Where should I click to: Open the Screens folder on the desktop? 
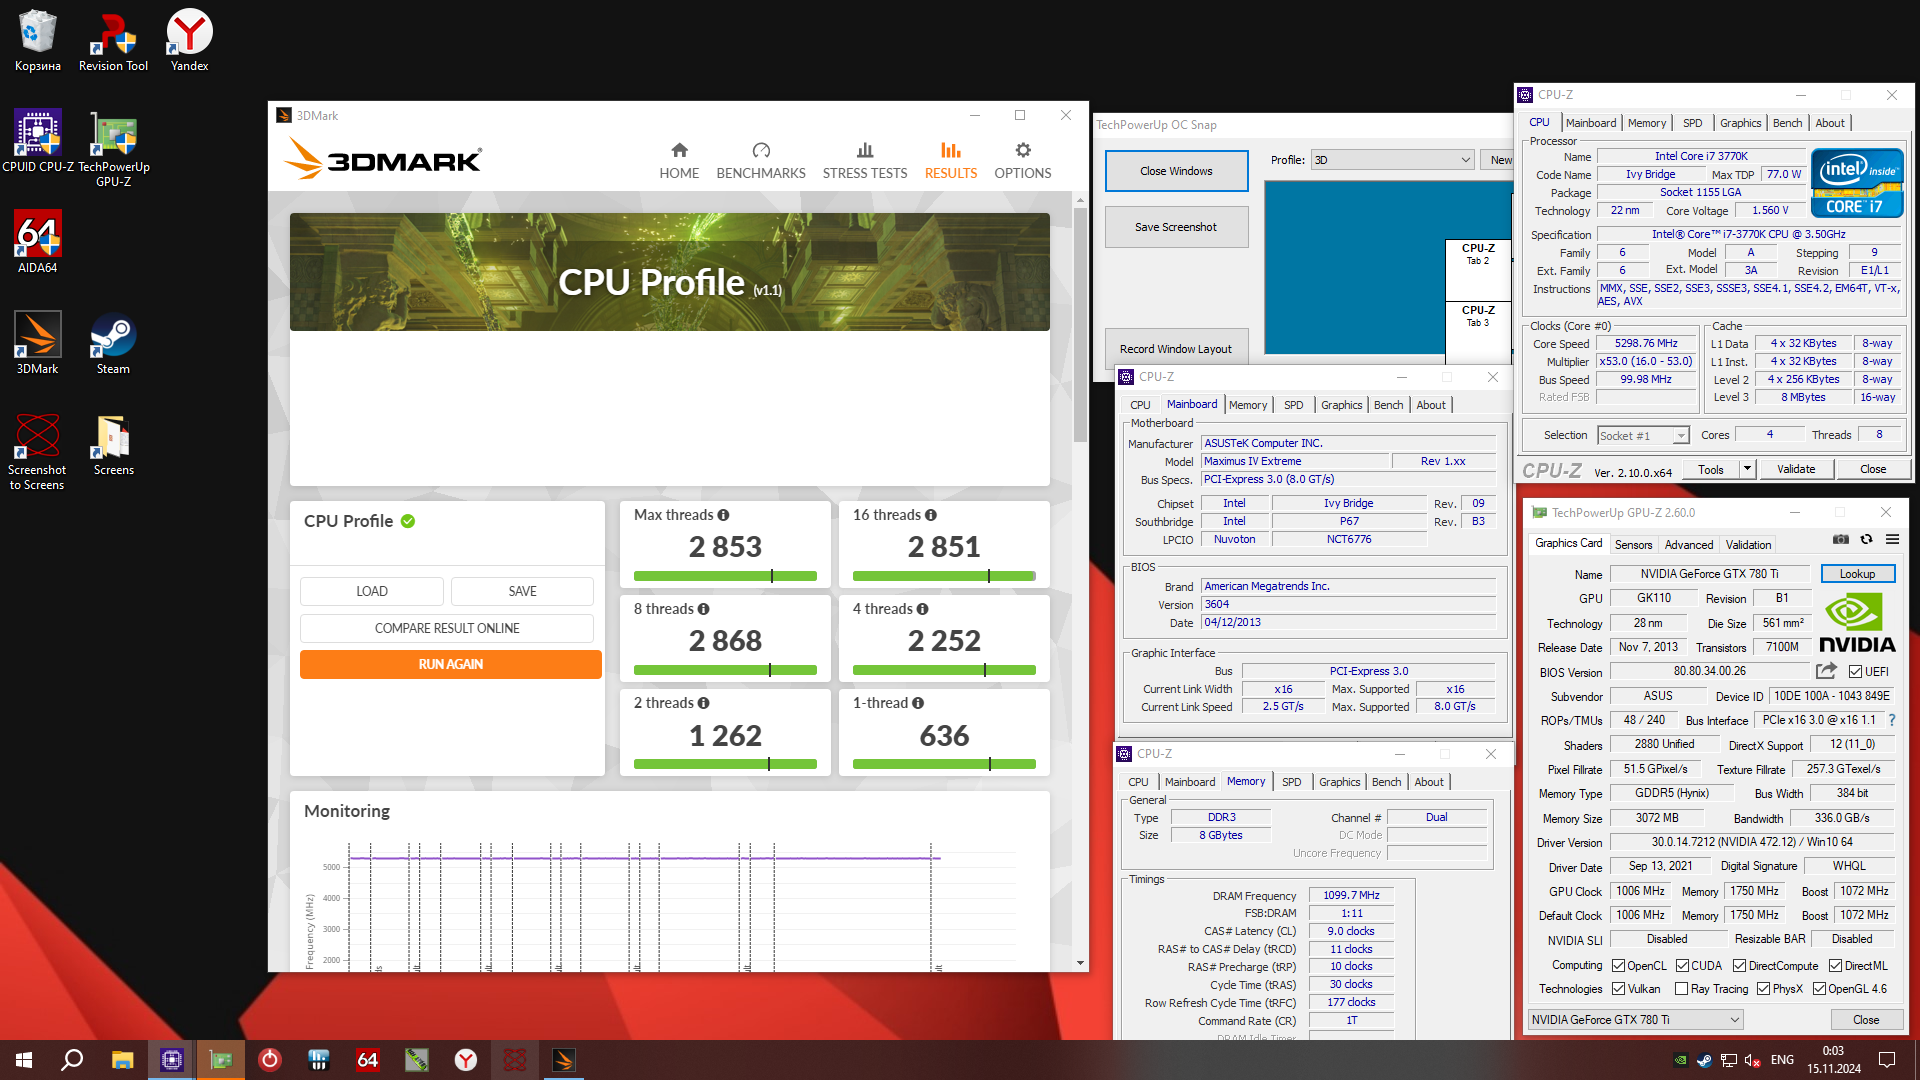click(x=113, y=445)
